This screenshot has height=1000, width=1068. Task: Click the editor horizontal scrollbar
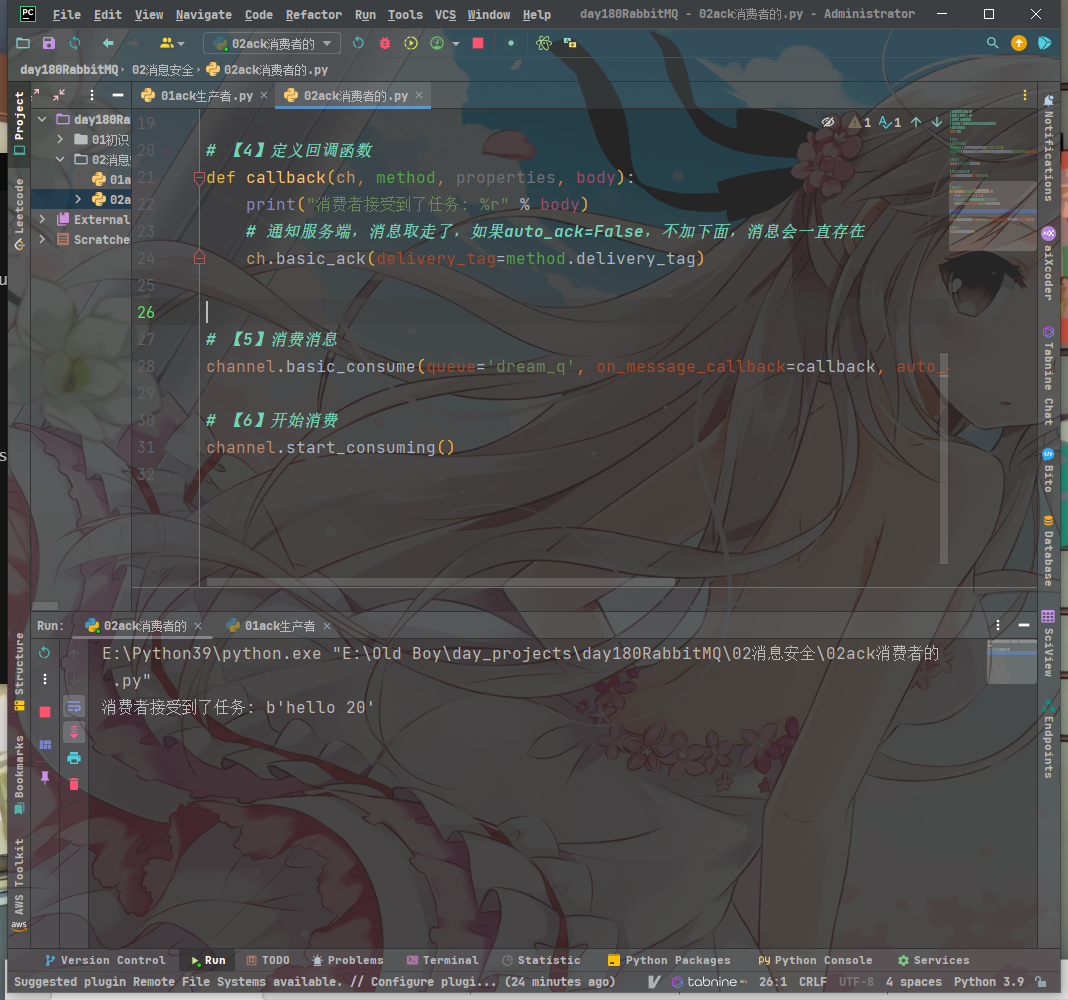(x=441, y=582)
